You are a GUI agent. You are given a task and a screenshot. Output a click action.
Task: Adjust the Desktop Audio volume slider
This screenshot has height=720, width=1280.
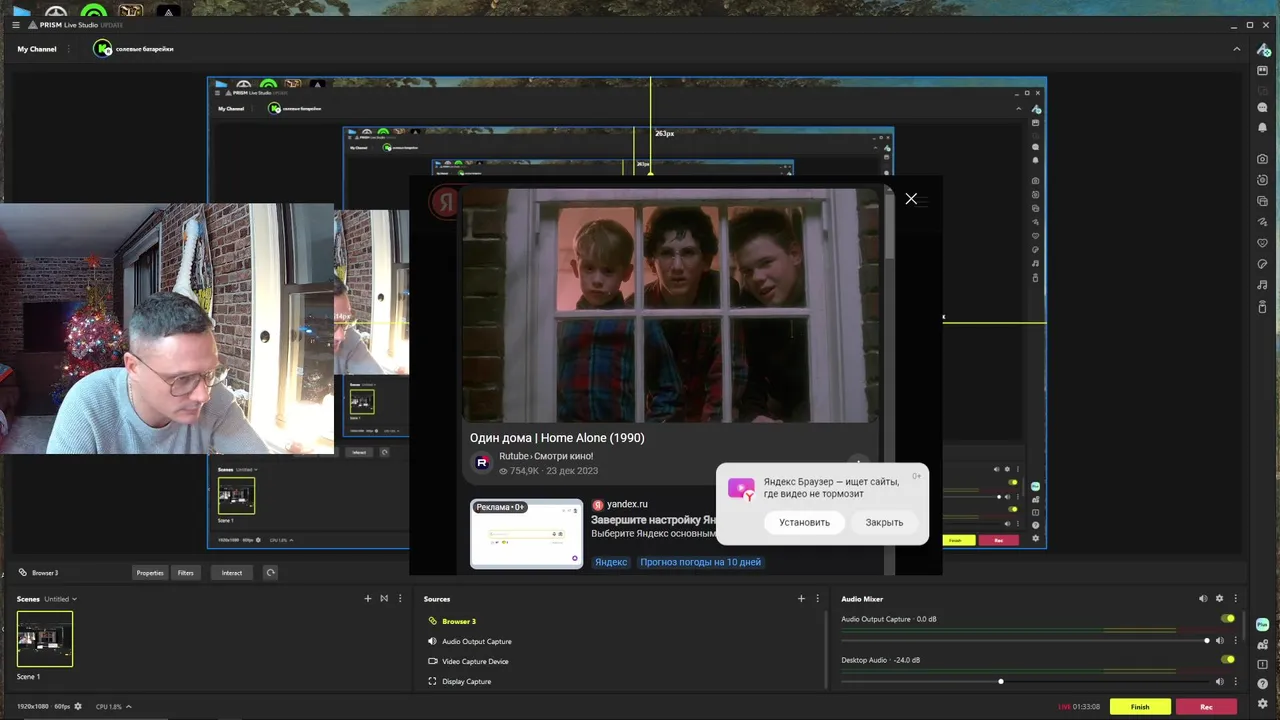click(1024, 681)
